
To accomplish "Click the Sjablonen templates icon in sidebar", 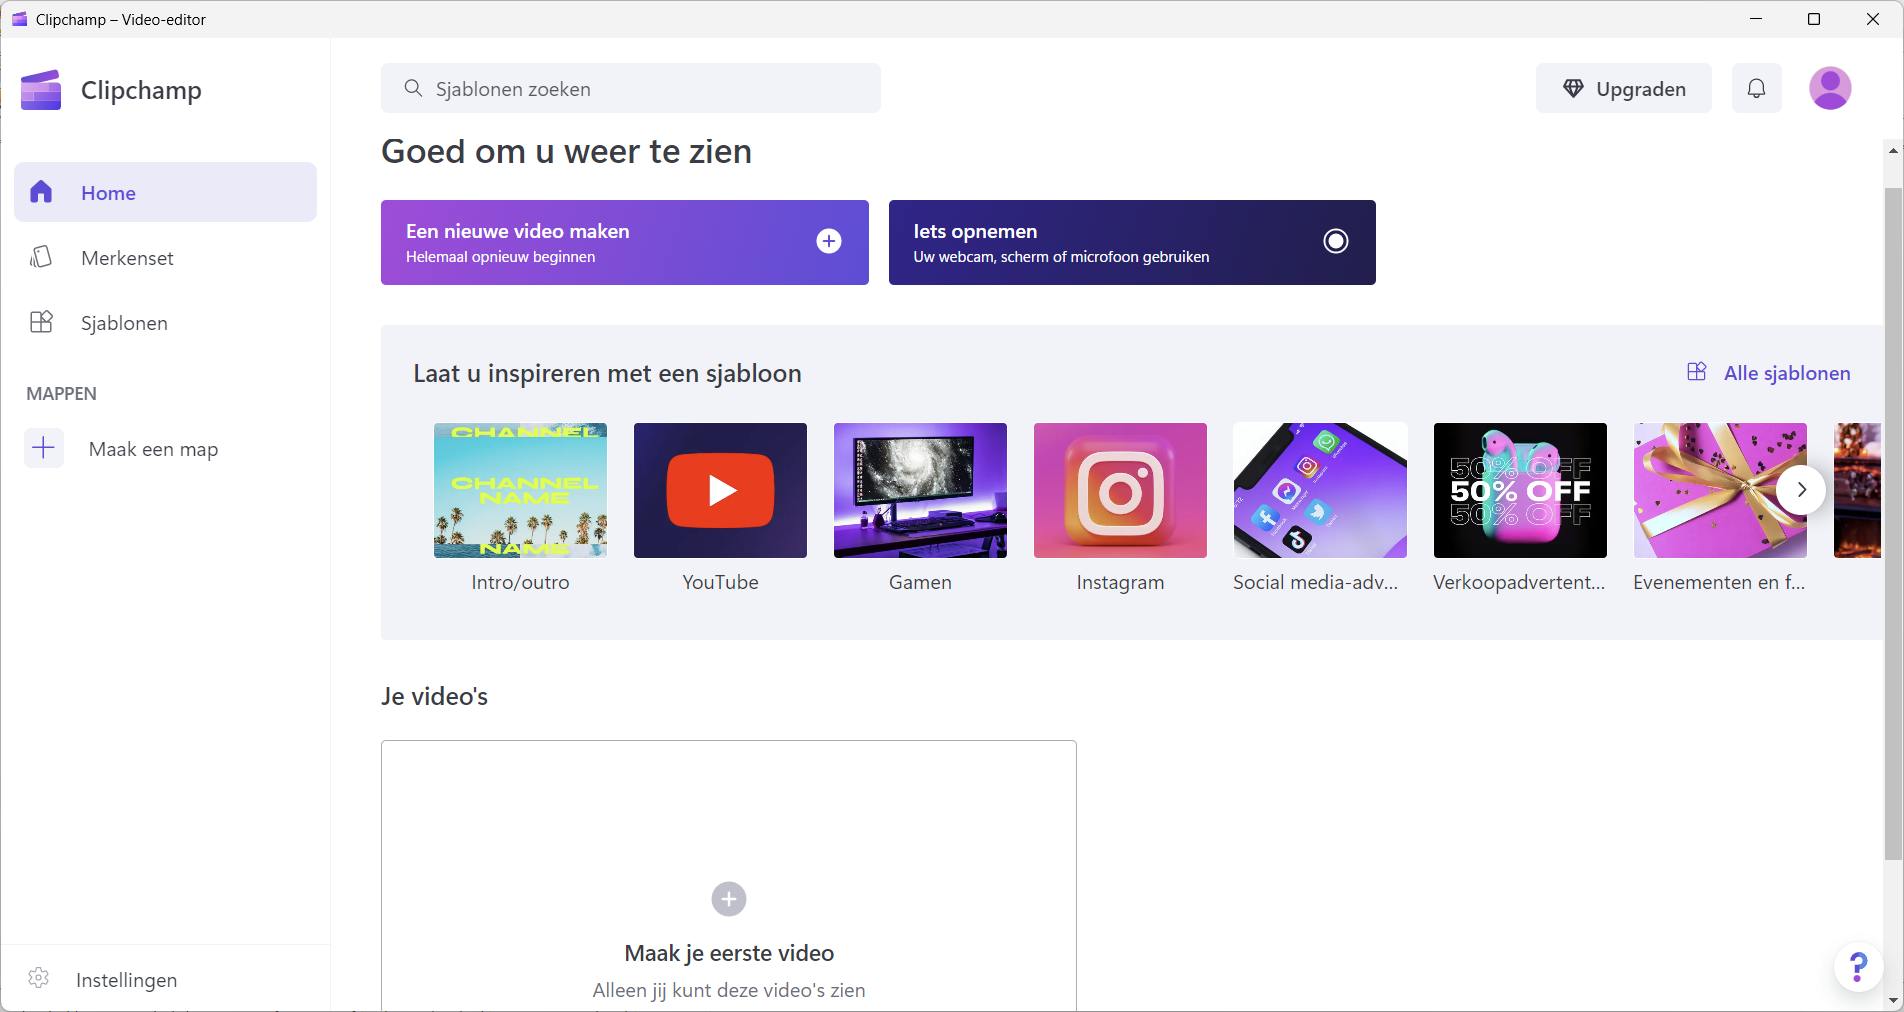I will tap(41, 322).
